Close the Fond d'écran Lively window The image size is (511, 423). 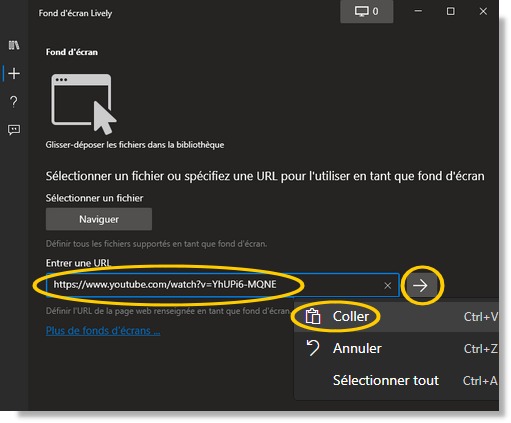click(483, 11)
